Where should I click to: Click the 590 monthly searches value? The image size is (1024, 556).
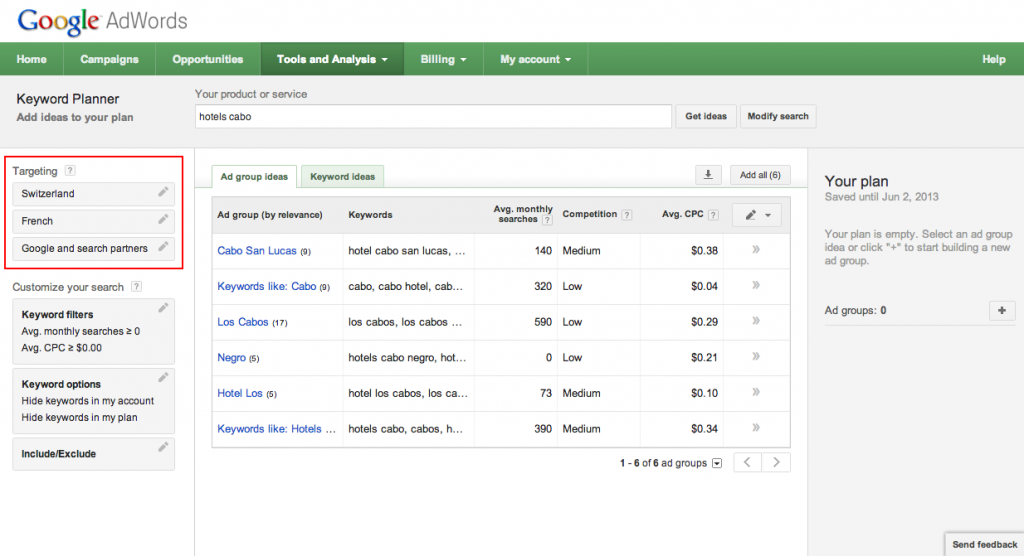pos(543,321)
